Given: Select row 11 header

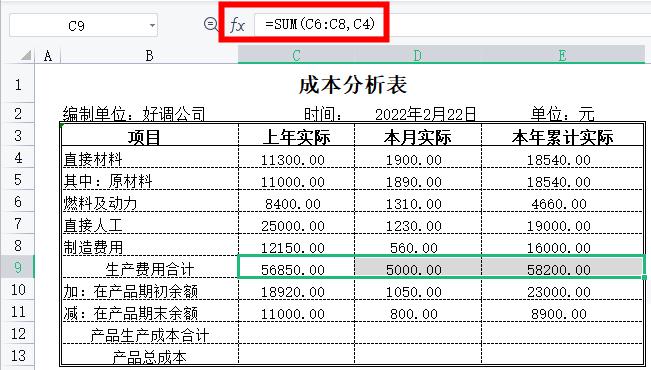Looking at the screenshot, I should click(x=17, y=311).
